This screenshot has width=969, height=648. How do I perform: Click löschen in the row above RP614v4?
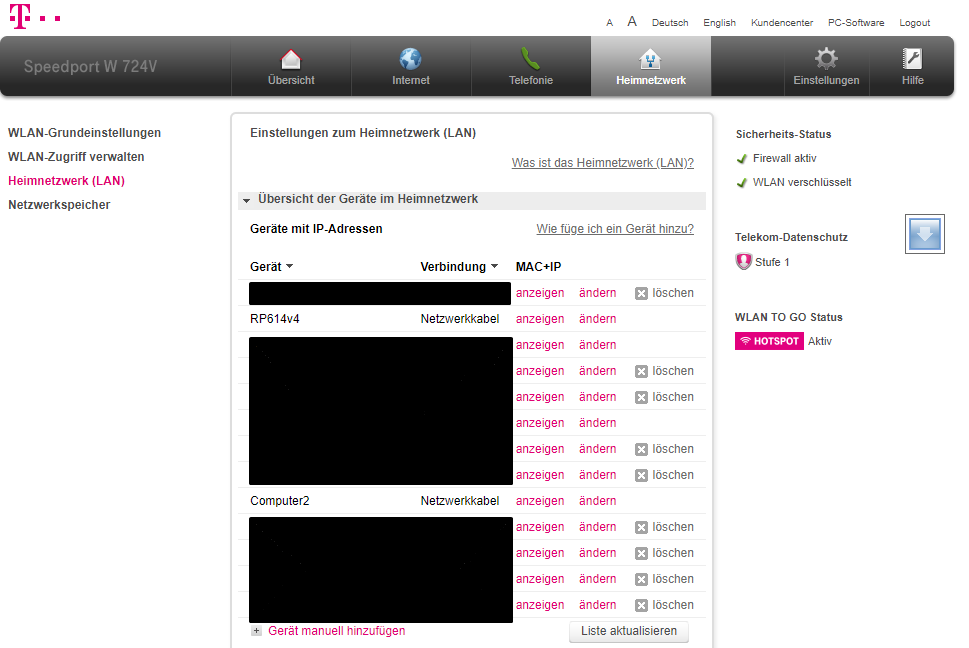point(664,293)
